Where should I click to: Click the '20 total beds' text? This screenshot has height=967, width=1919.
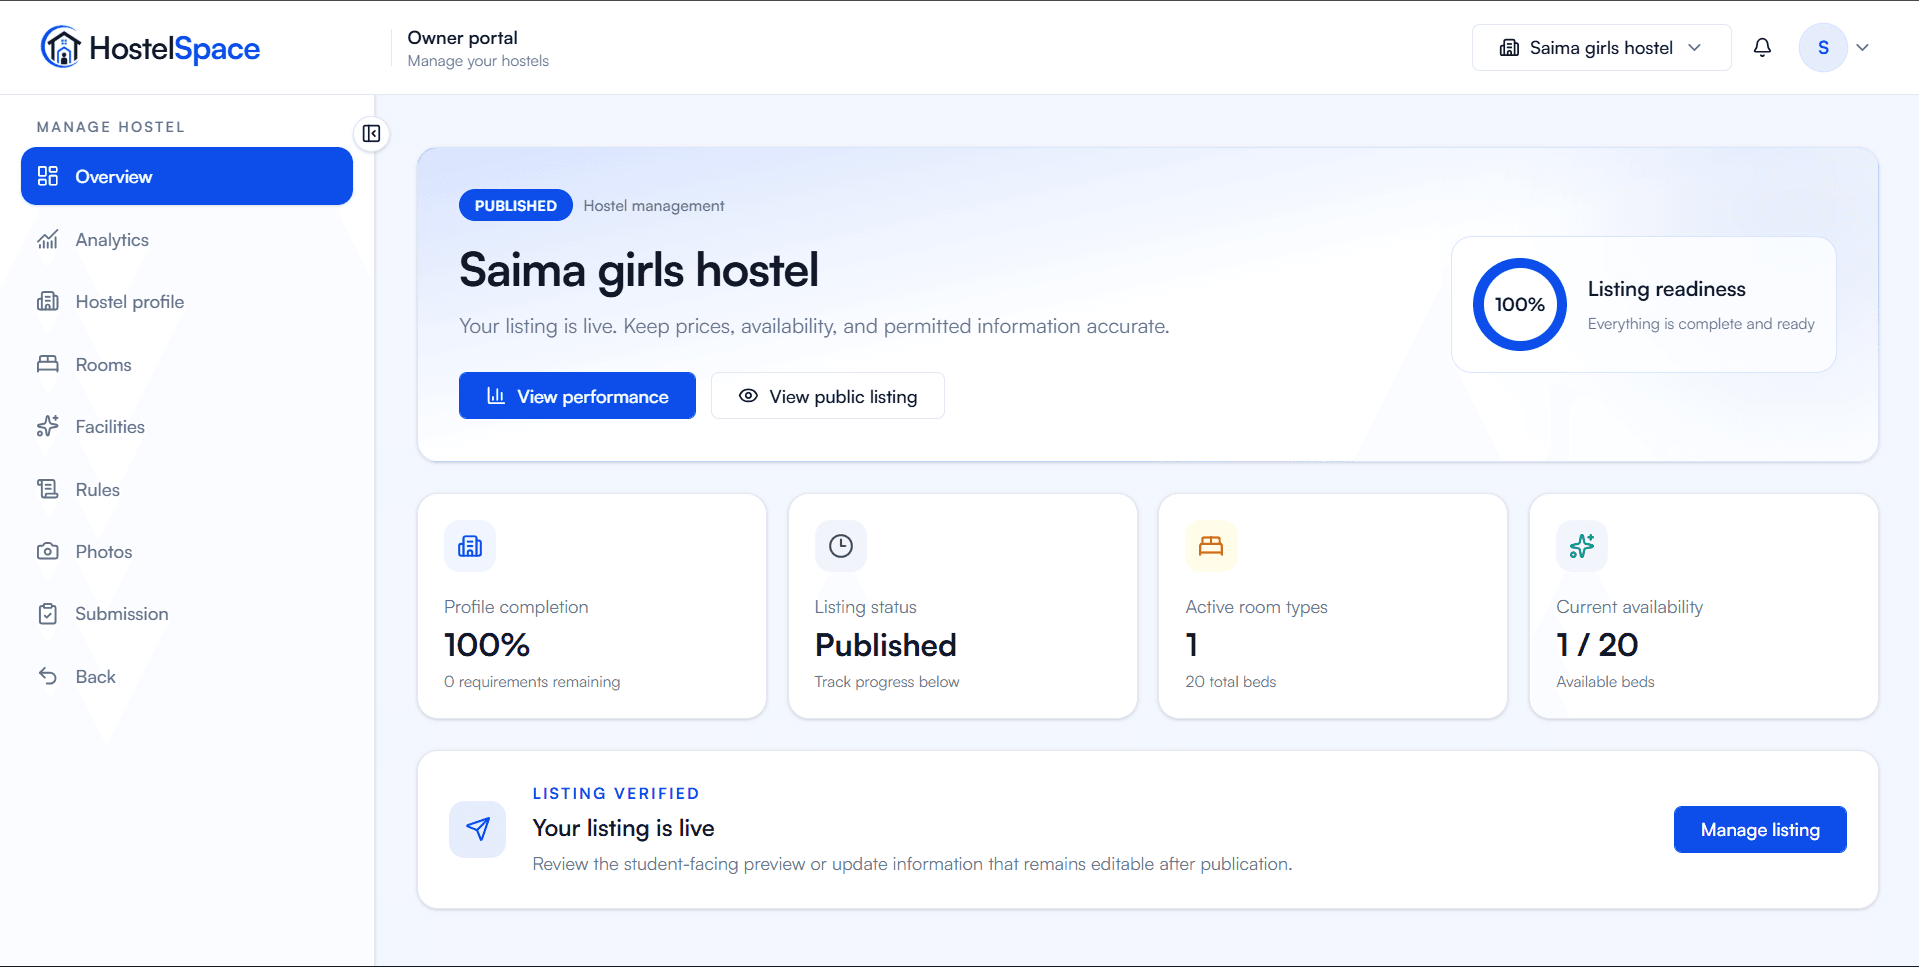(x=1231, y=682)
